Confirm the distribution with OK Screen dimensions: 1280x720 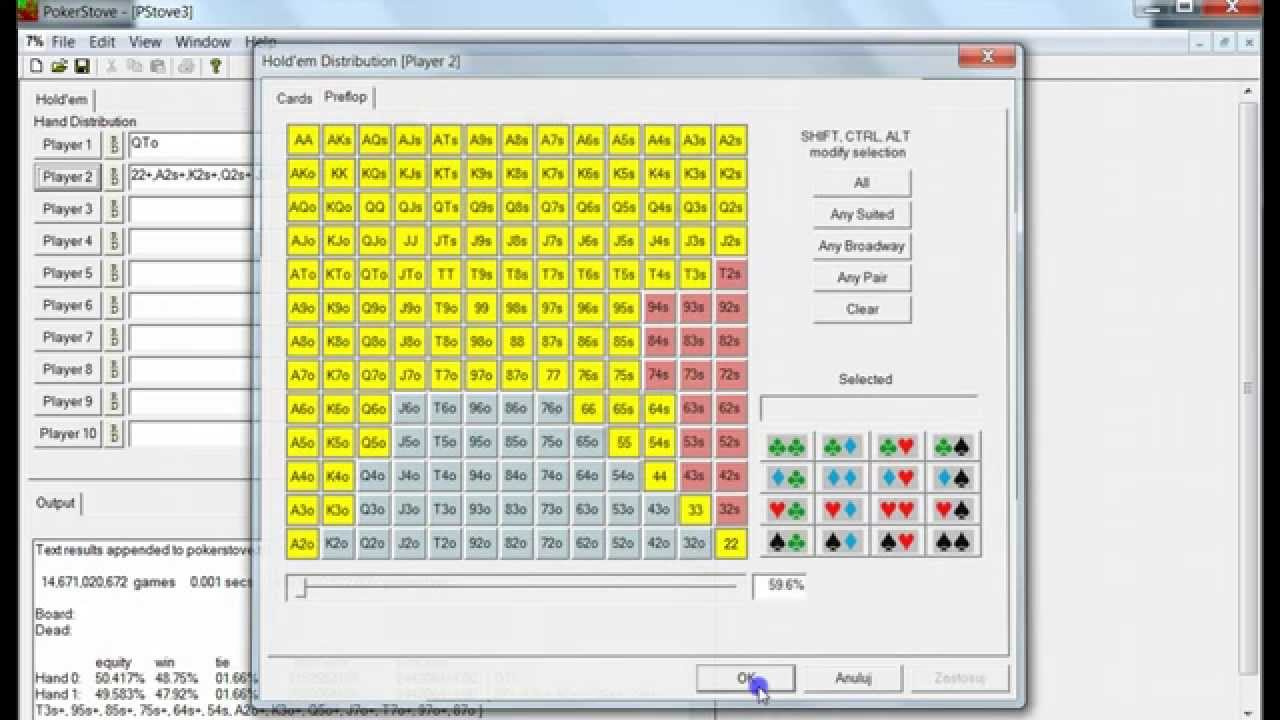(746, 678)
